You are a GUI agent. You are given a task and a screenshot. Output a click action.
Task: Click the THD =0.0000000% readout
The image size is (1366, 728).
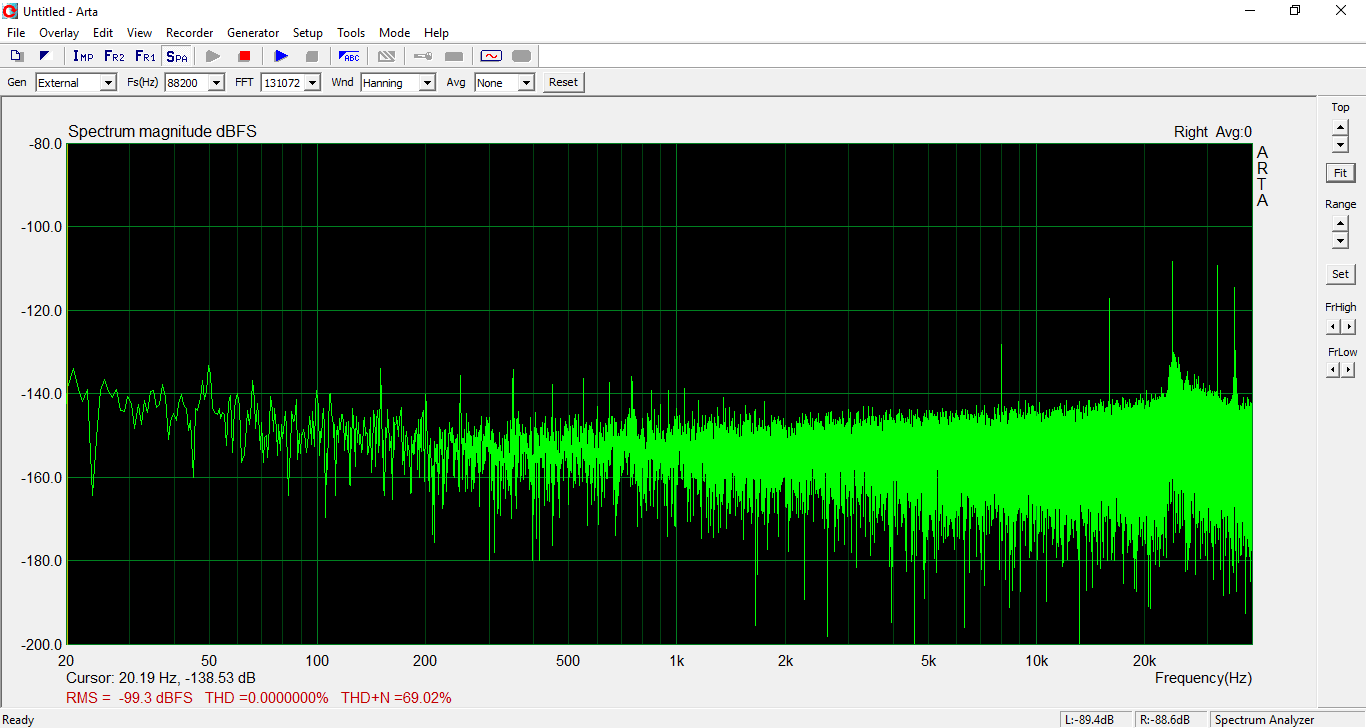click(266, 698)
